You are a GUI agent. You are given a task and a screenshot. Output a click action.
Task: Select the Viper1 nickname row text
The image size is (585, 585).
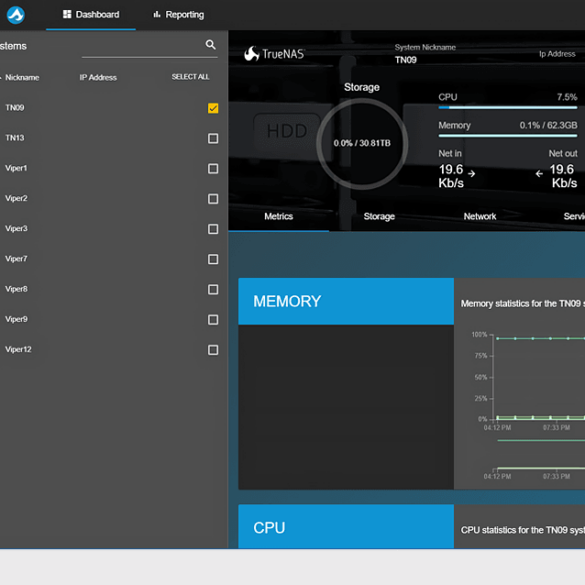pos(16,168)
